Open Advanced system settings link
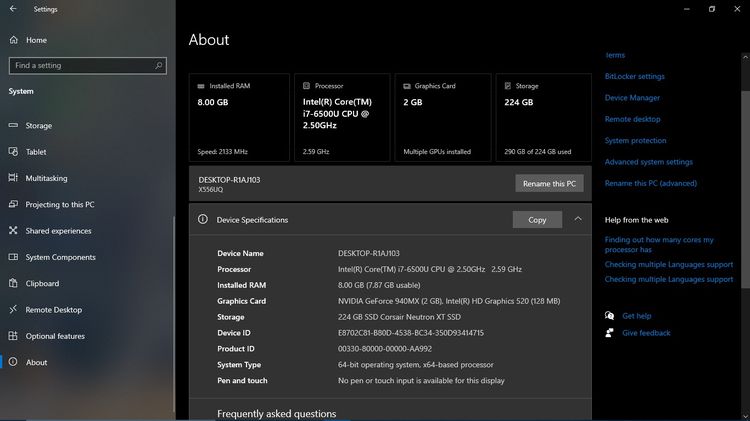 pos(649,162)
